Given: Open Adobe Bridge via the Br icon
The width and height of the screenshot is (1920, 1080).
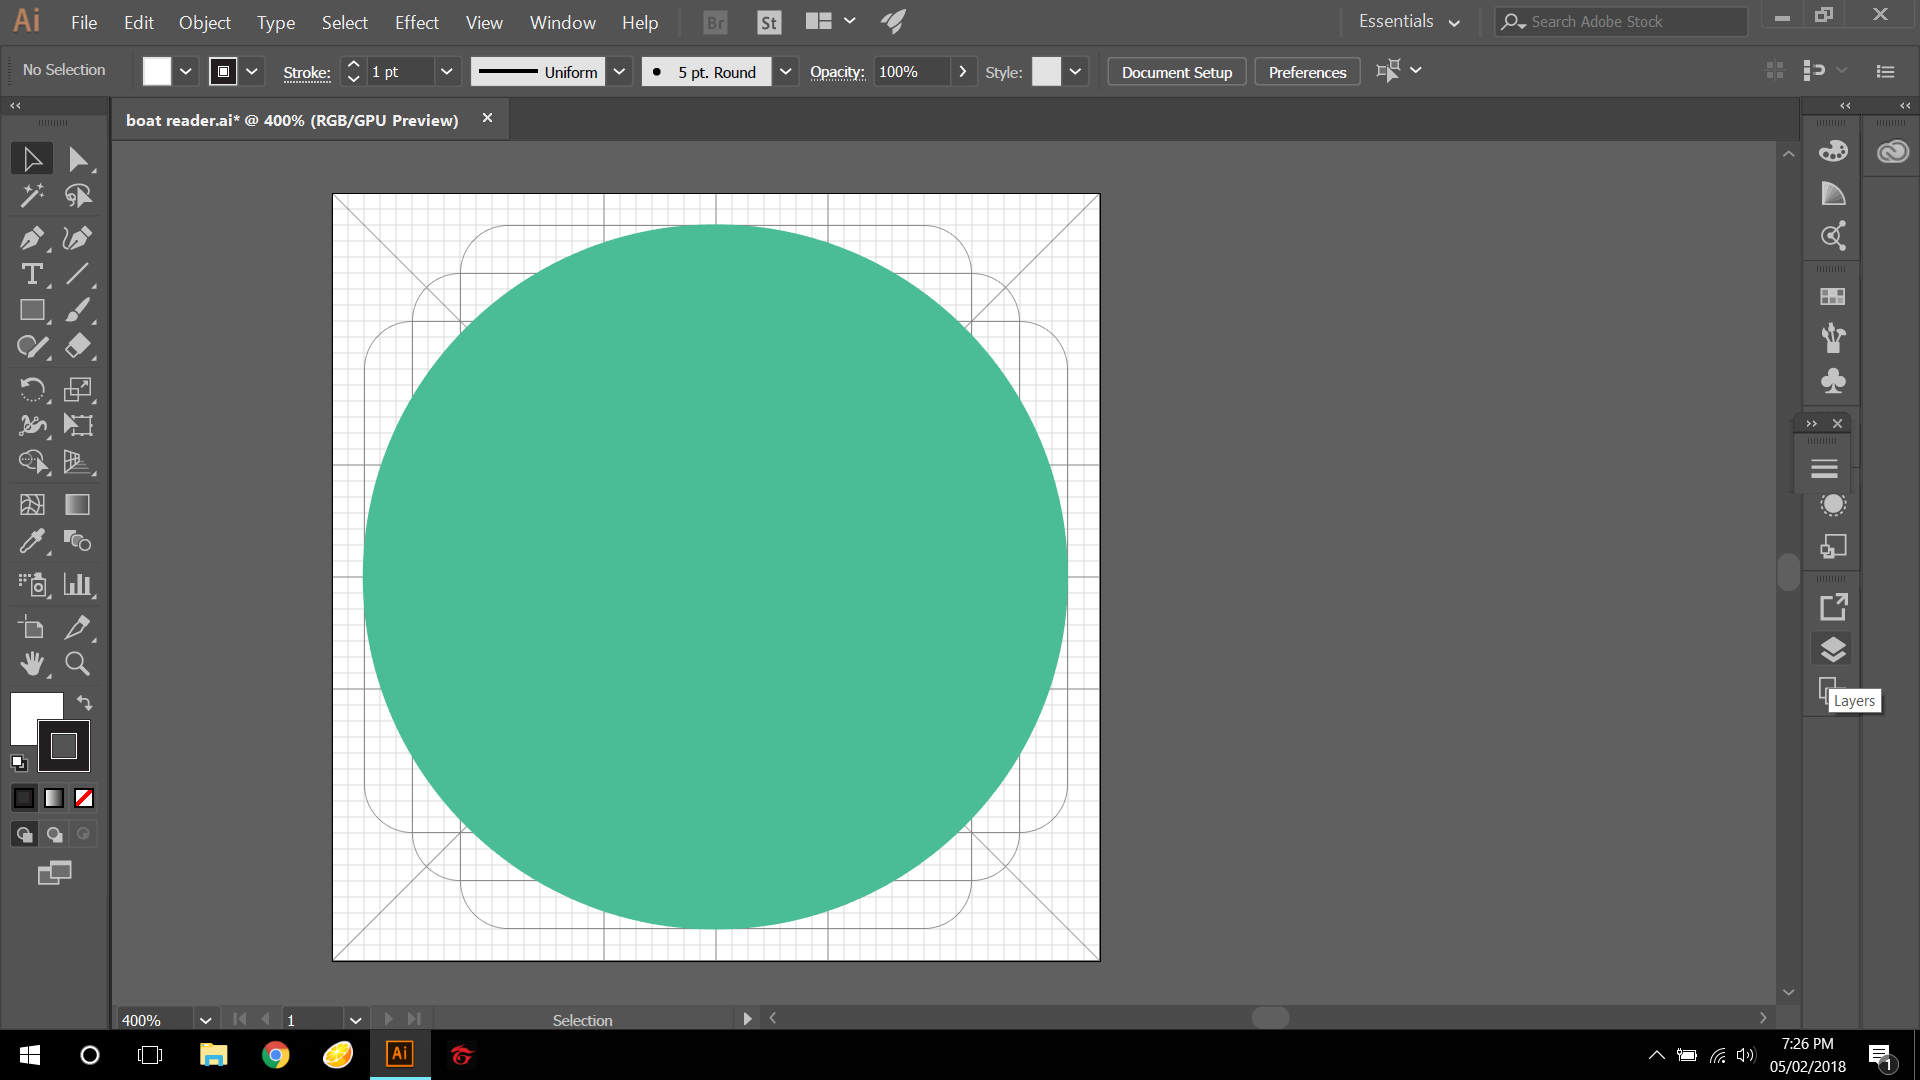Looking at the screenshot, I should coord(714,21).
